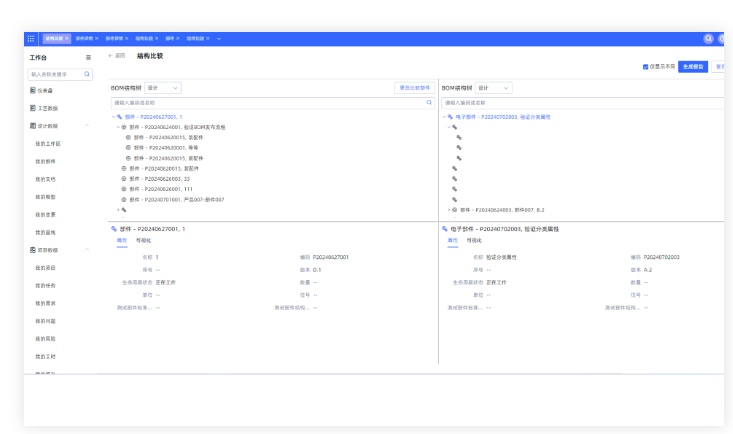Open 仪表盘 in the sidebar menu

click(45, 90)
